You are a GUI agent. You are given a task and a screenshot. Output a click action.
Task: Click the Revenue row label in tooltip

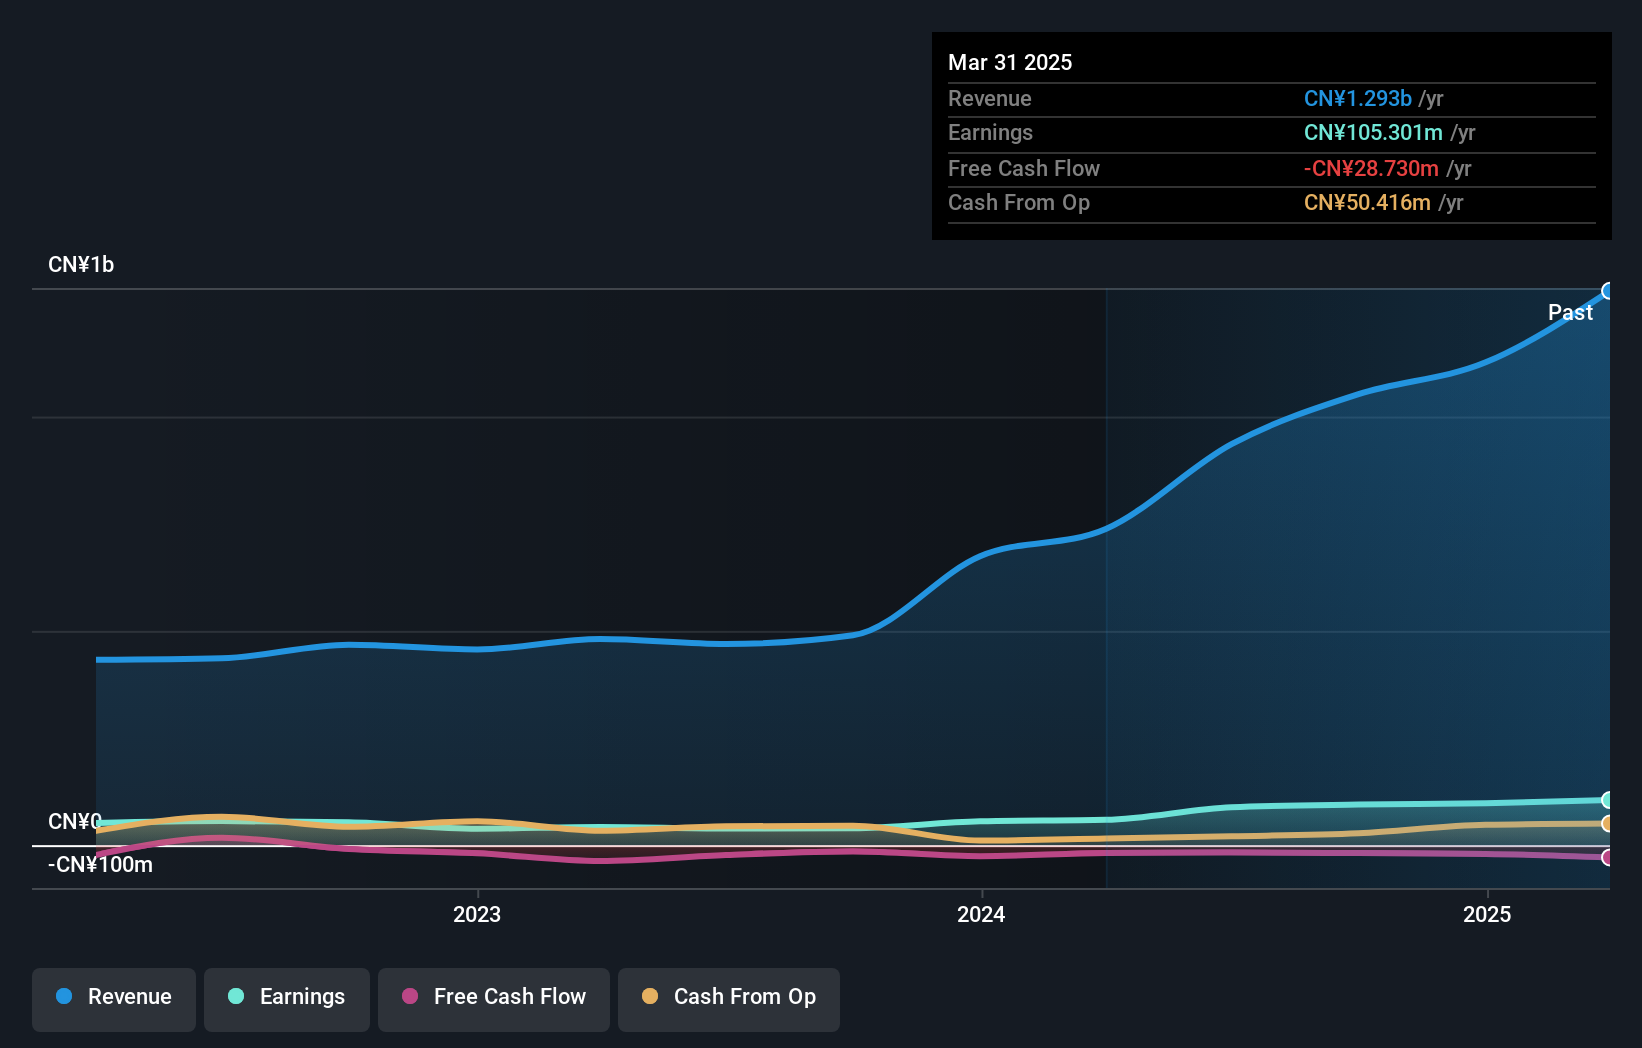(989, 98)
